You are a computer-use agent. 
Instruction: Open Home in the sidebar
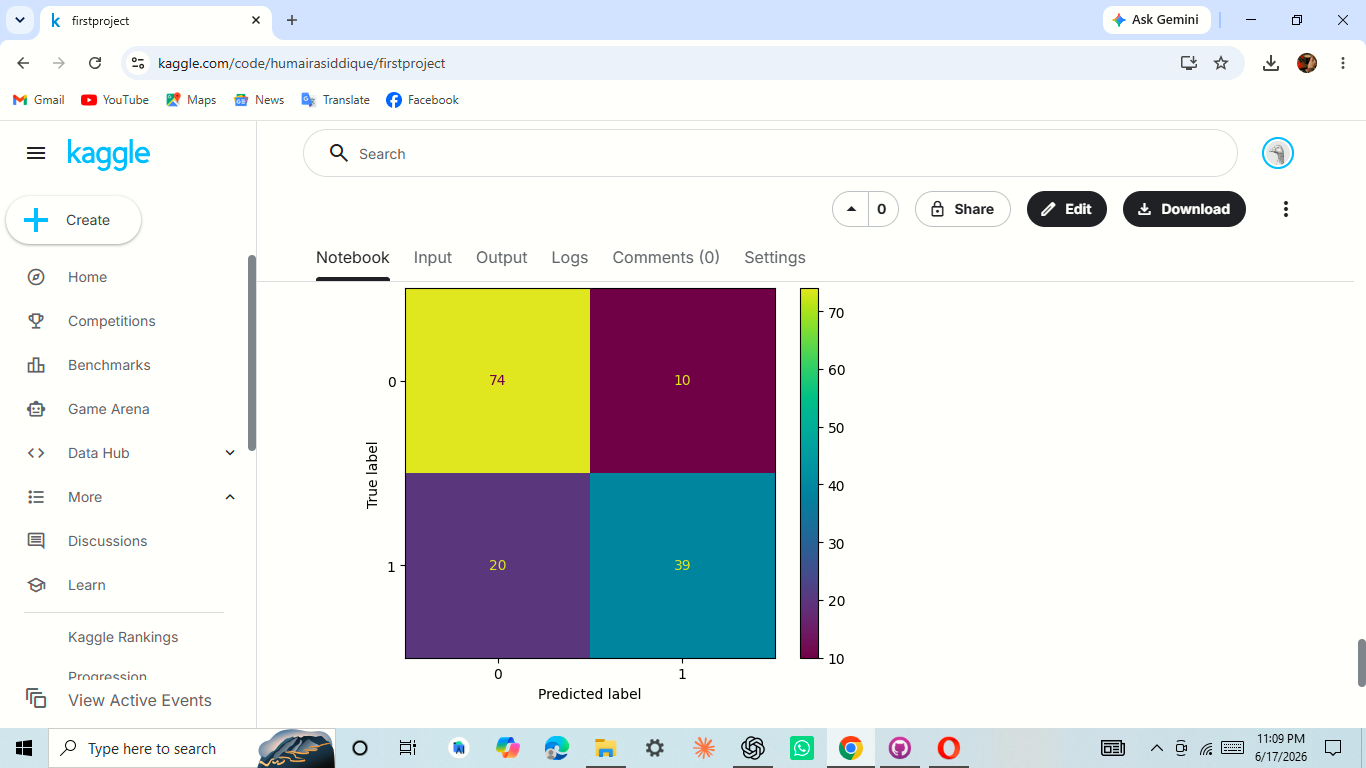coord(87,277)
